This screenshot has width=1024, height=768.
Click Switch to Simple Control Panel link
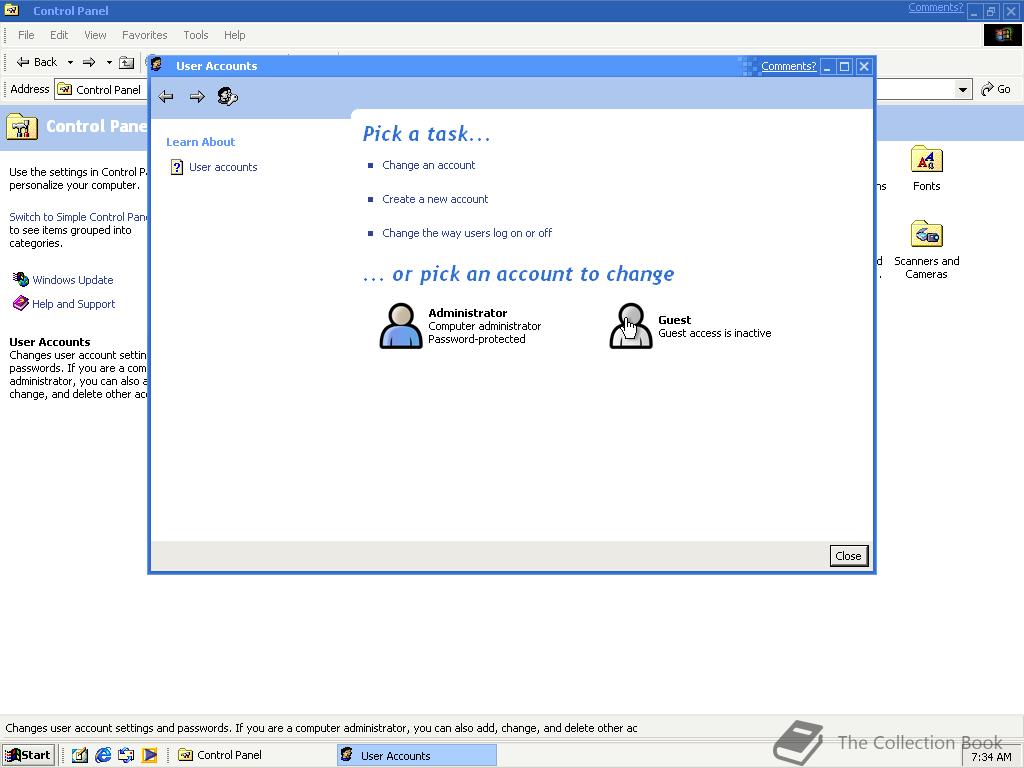[x=78, y=217]
